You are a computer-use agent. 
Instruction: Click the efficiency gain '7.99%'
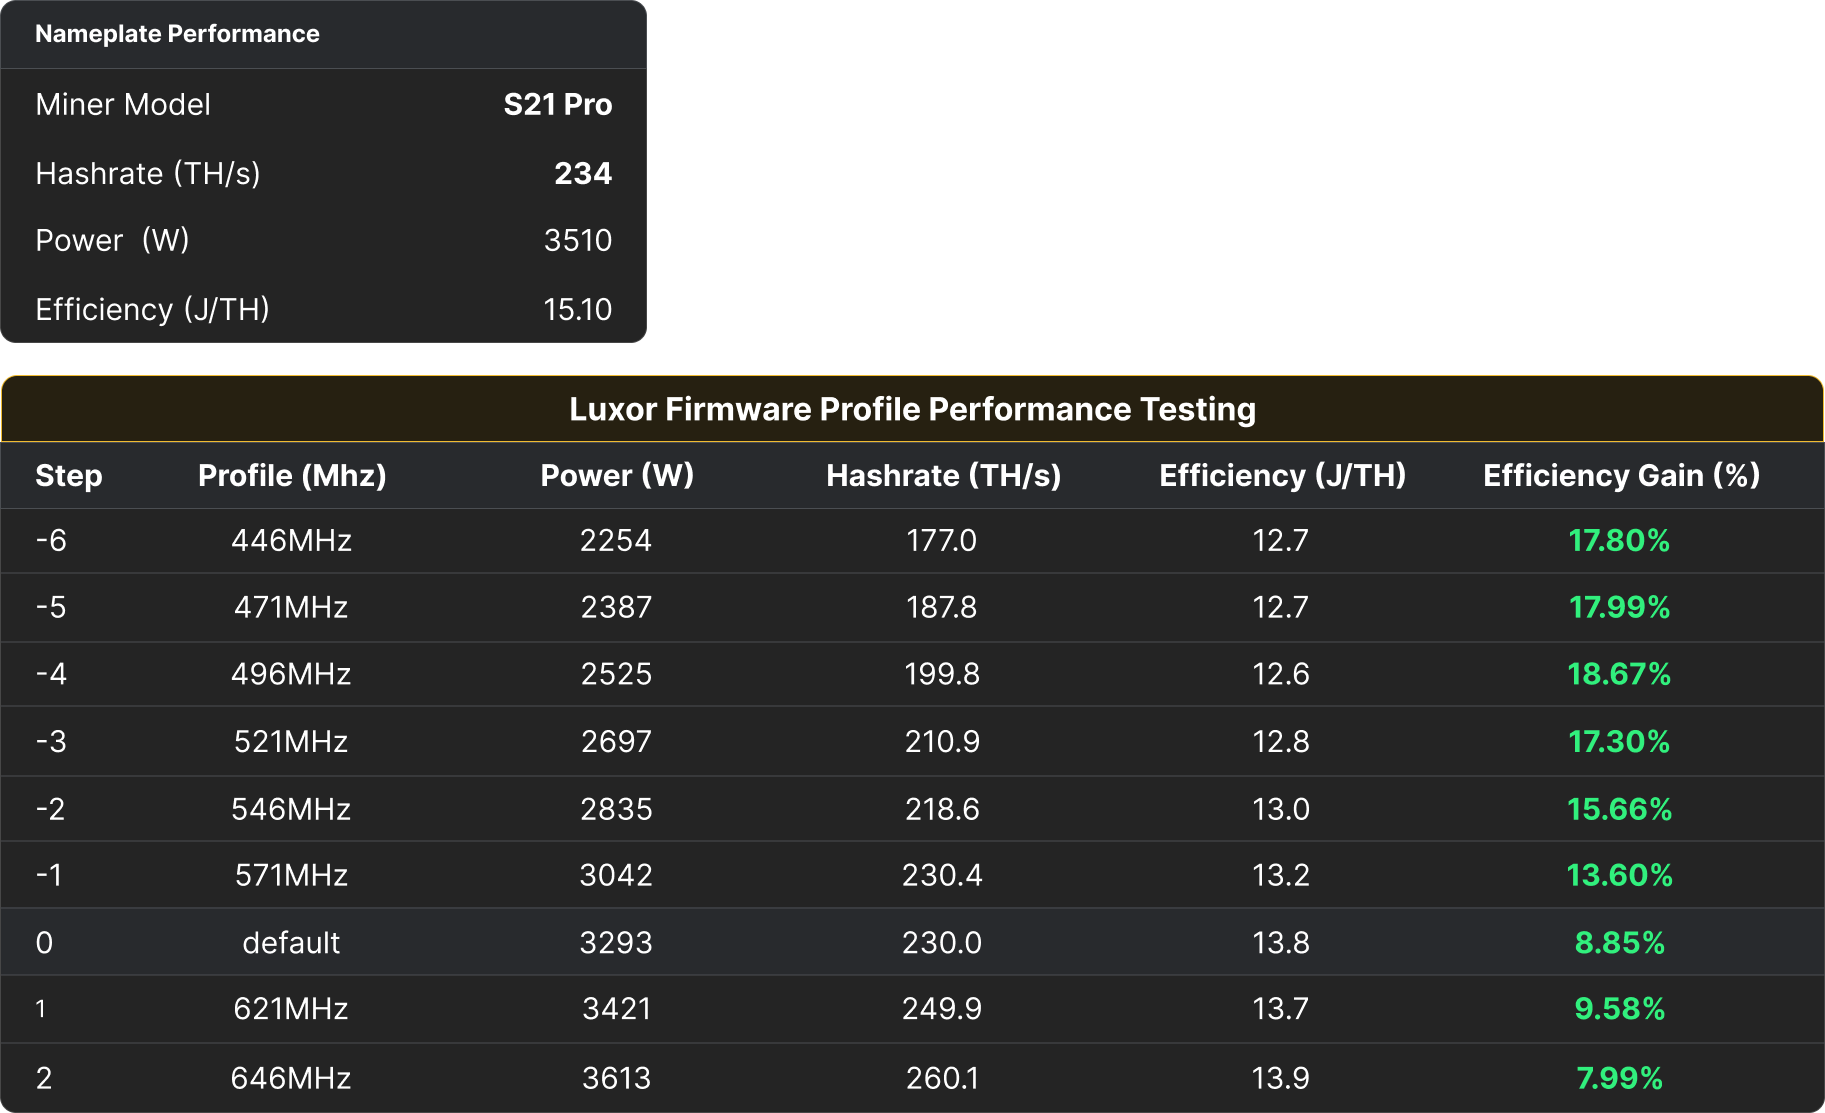coord(1619,1078)
